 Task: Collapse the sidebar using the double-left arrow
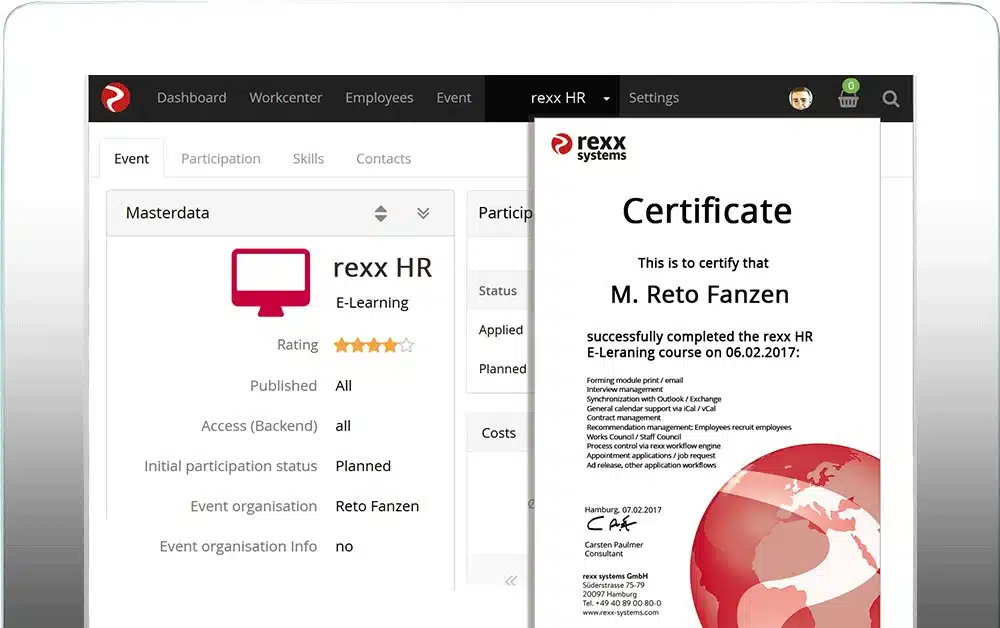tap(511, 580)
